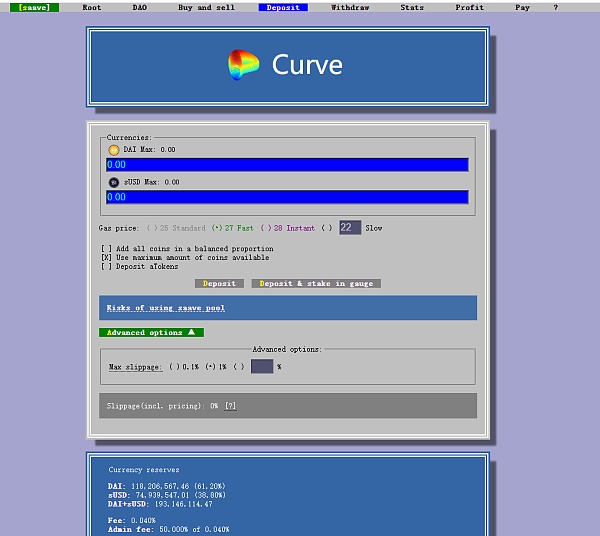The image size is (600, 536).
Task: Click the custom slippage percent input
Action: click(262, 366)
